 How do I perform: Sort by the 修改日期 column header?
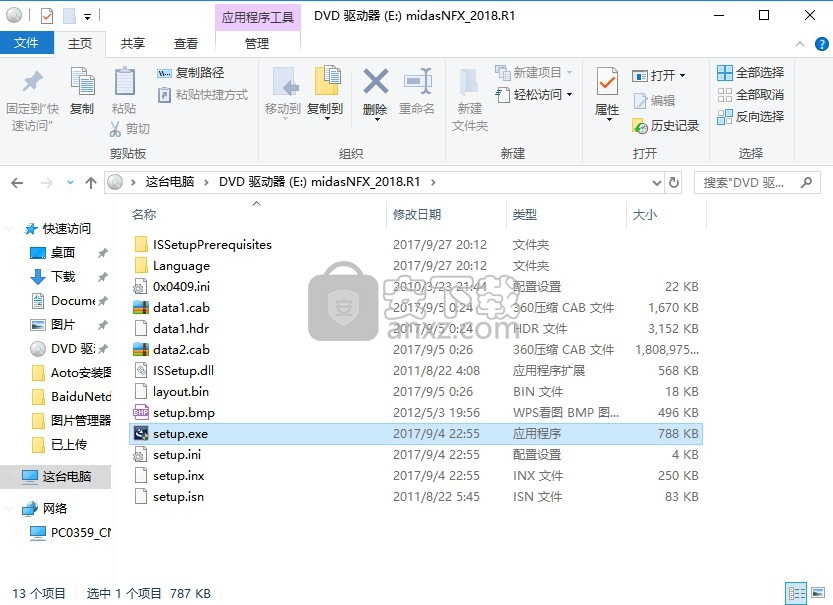[417, 215]
